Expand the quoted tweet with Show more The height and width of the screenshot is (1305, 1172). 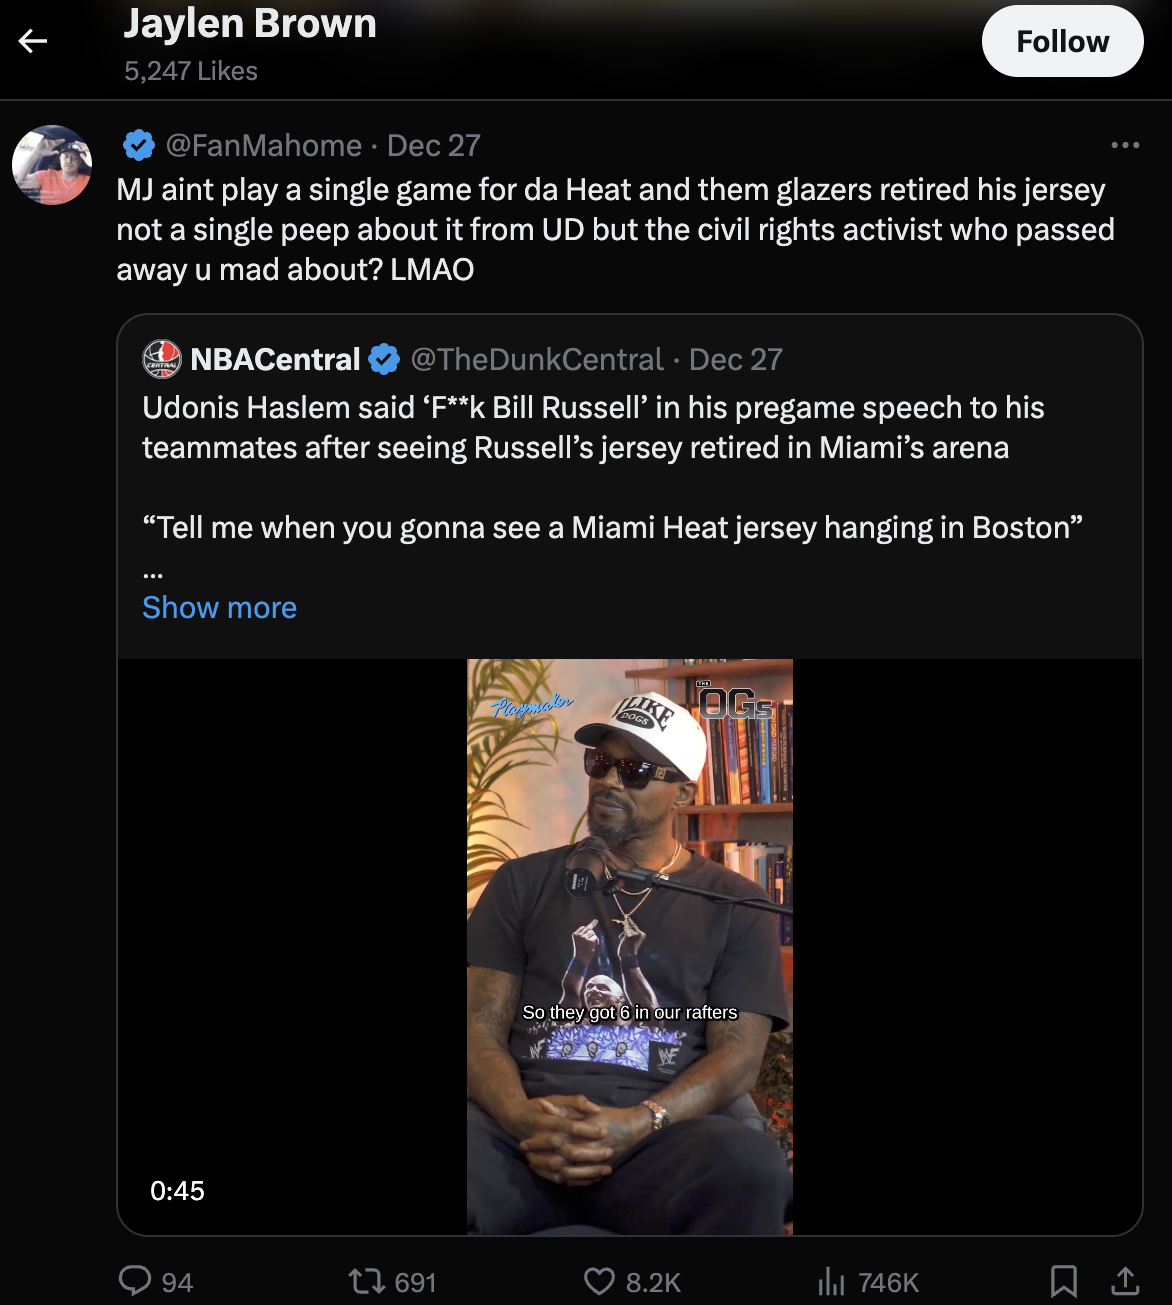click(218, 607)
